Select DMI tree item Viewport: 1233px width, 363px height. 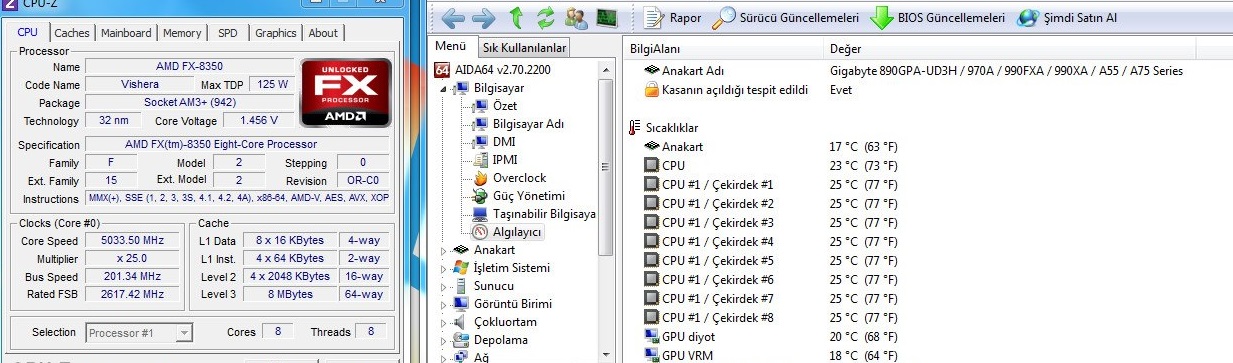[x=504, y=142]
